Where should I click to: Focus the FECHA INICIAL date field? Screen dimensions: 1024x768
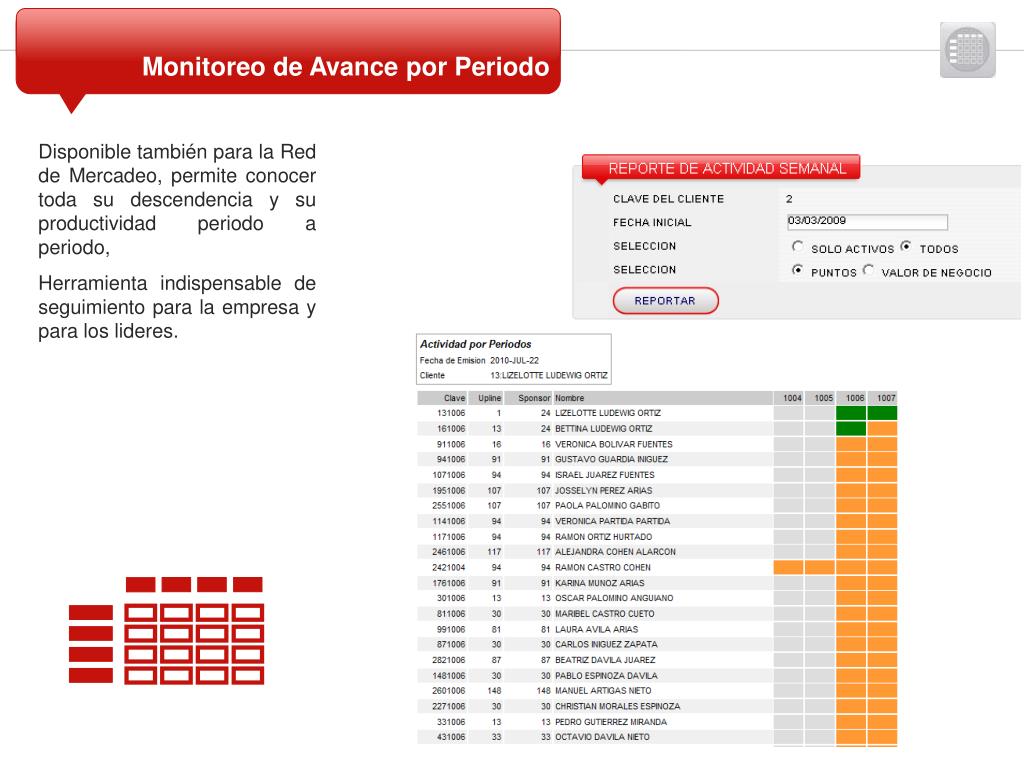[x=867, y=222]
